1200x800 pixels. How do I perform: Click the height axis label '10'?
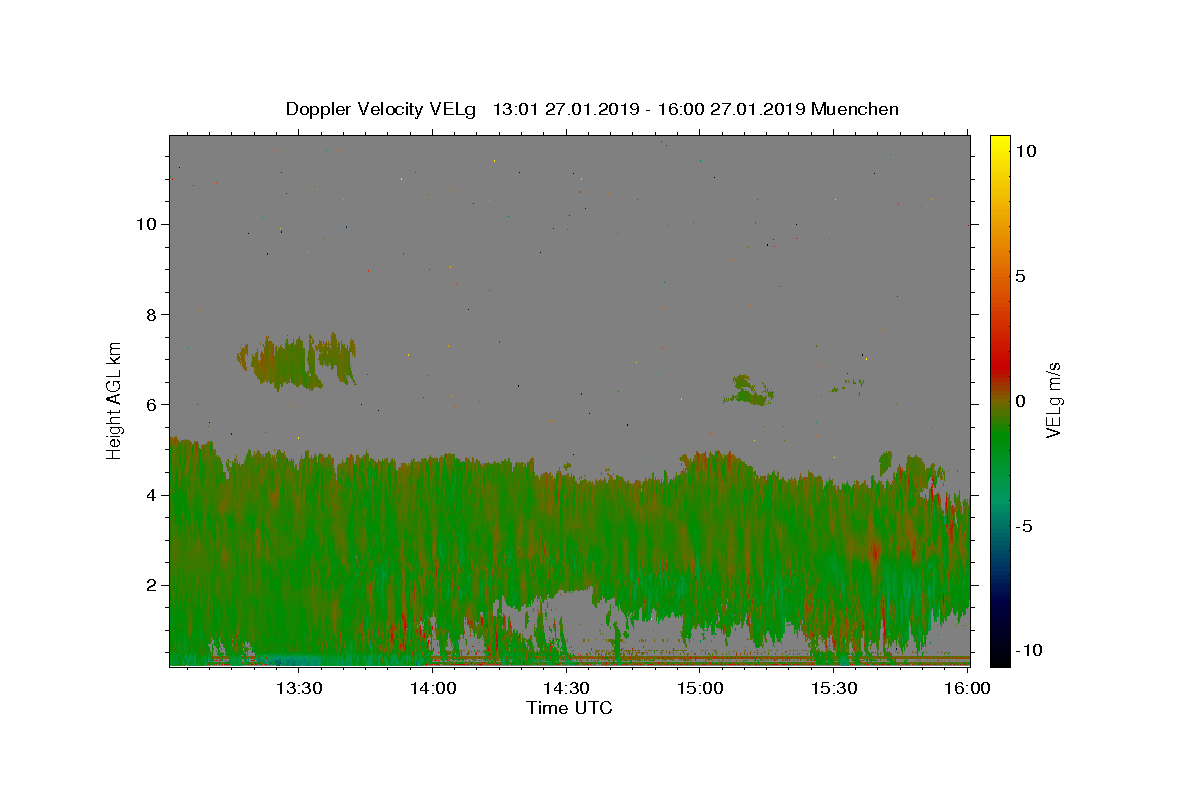point(146,224)
